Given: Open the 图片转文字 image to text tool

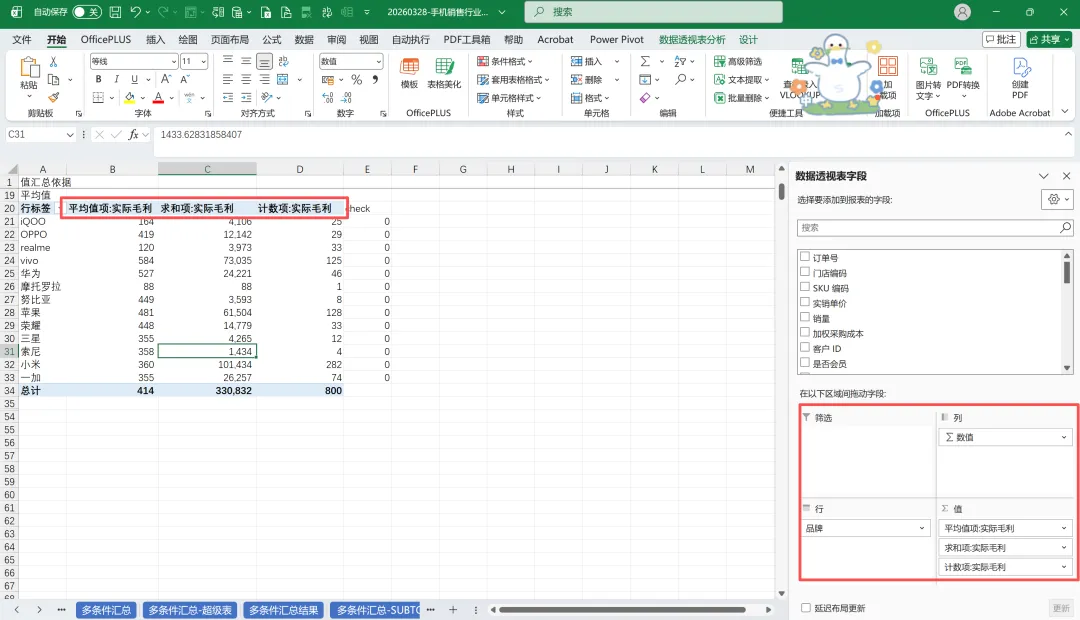Looking at the screenshot, I should pos(928,78).
